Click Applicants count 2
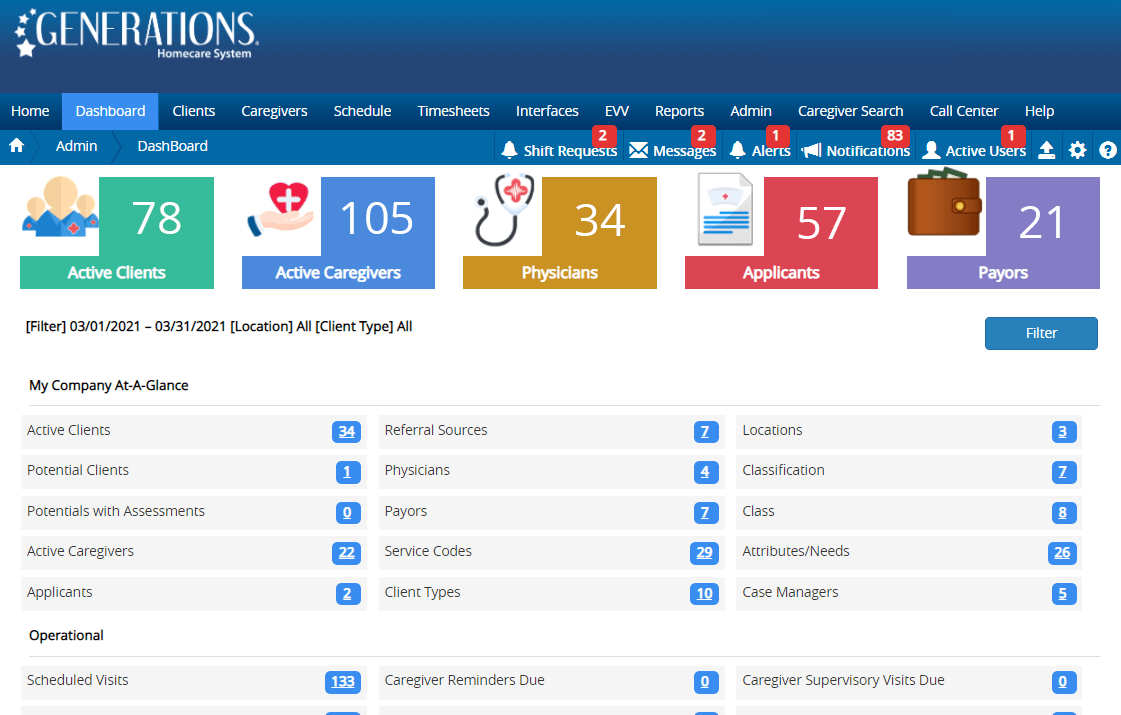1121x715 pixels. (x=348, y=593)
